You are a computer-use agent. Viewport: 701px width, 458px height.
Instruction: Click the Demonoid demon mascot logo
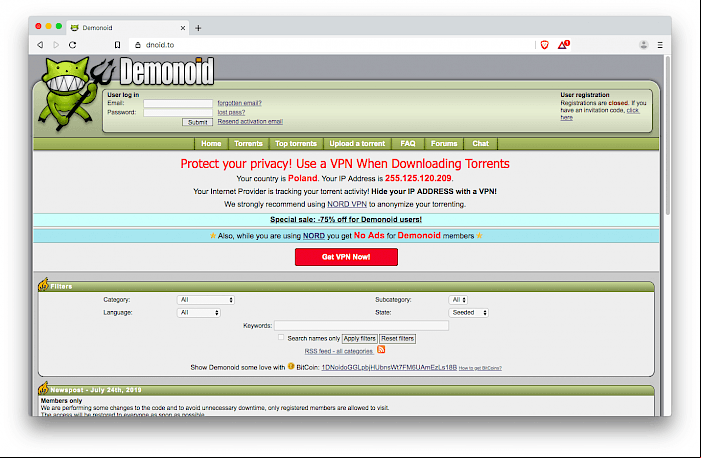(74, 94)
